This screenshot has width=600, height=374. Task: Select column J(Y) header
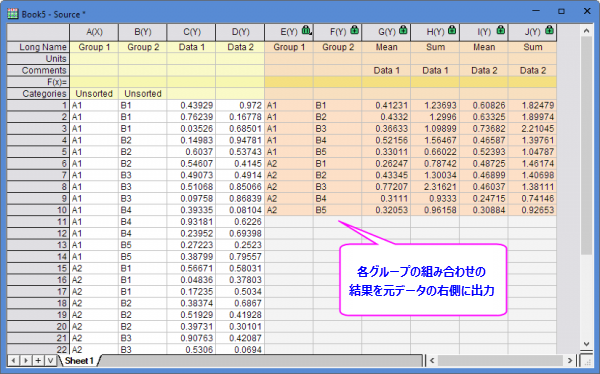[532, 32]
